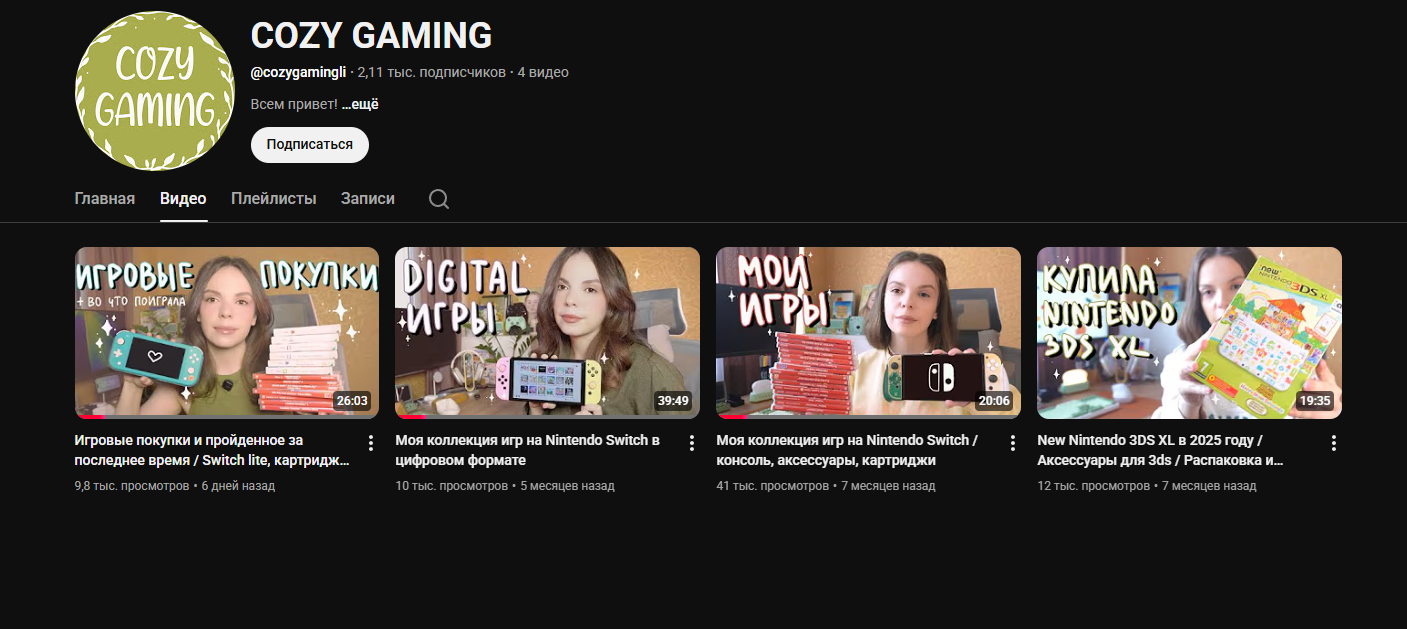Open three-dot menu for New Nintendo 3DS XL video
This screenshot has height=629, width=1407.
tap(1333, 443)
